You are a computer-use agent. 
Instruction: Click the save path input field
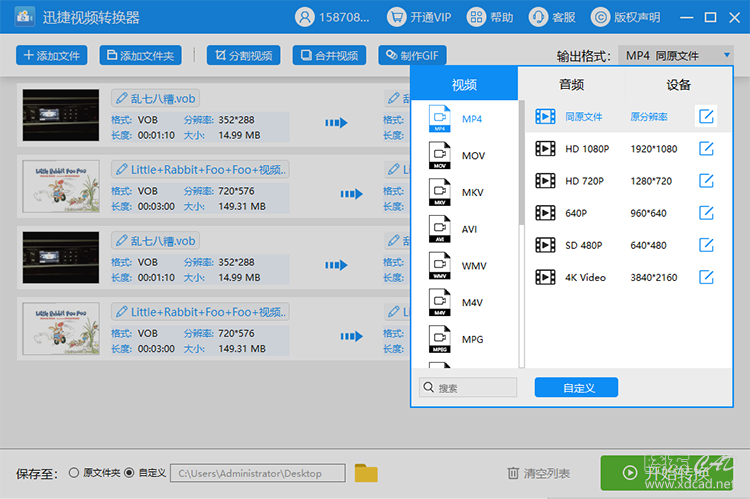coord(258,473)
